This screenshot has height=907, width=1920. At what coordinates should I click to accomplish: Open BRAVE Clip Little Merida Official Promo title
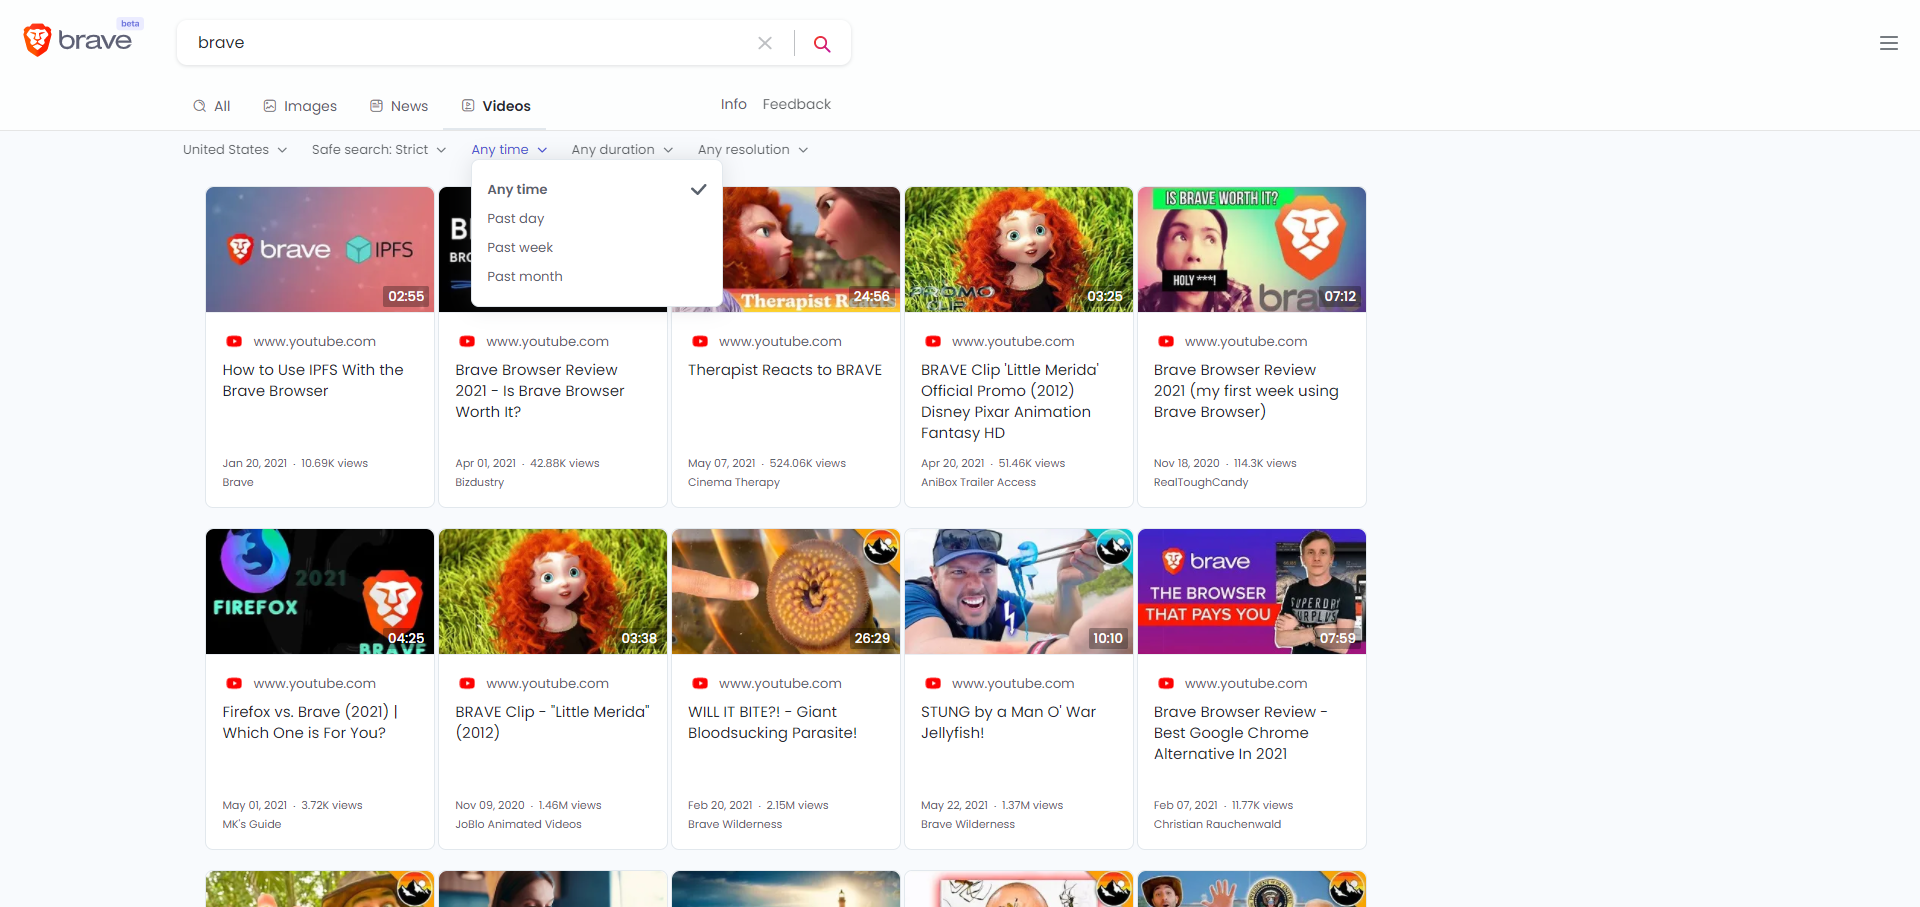(x=1010, y=401)
